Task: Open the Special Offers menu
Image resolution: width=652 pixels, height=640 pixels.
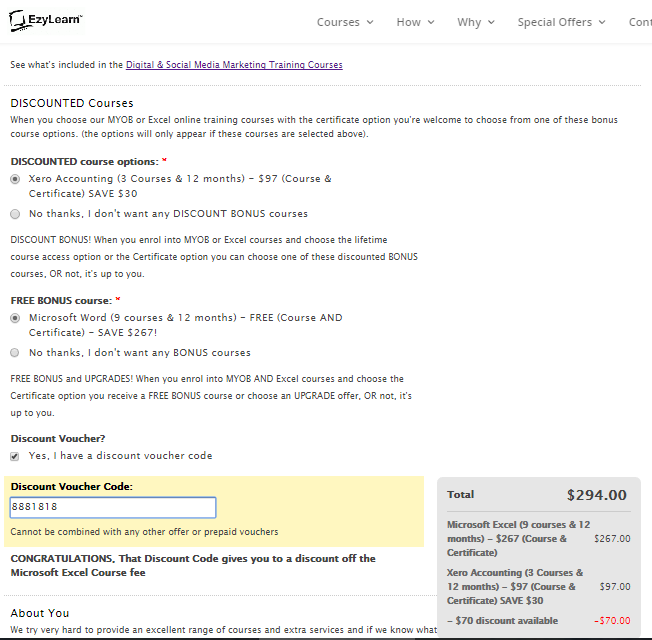Action: click(x=561, y=22)
